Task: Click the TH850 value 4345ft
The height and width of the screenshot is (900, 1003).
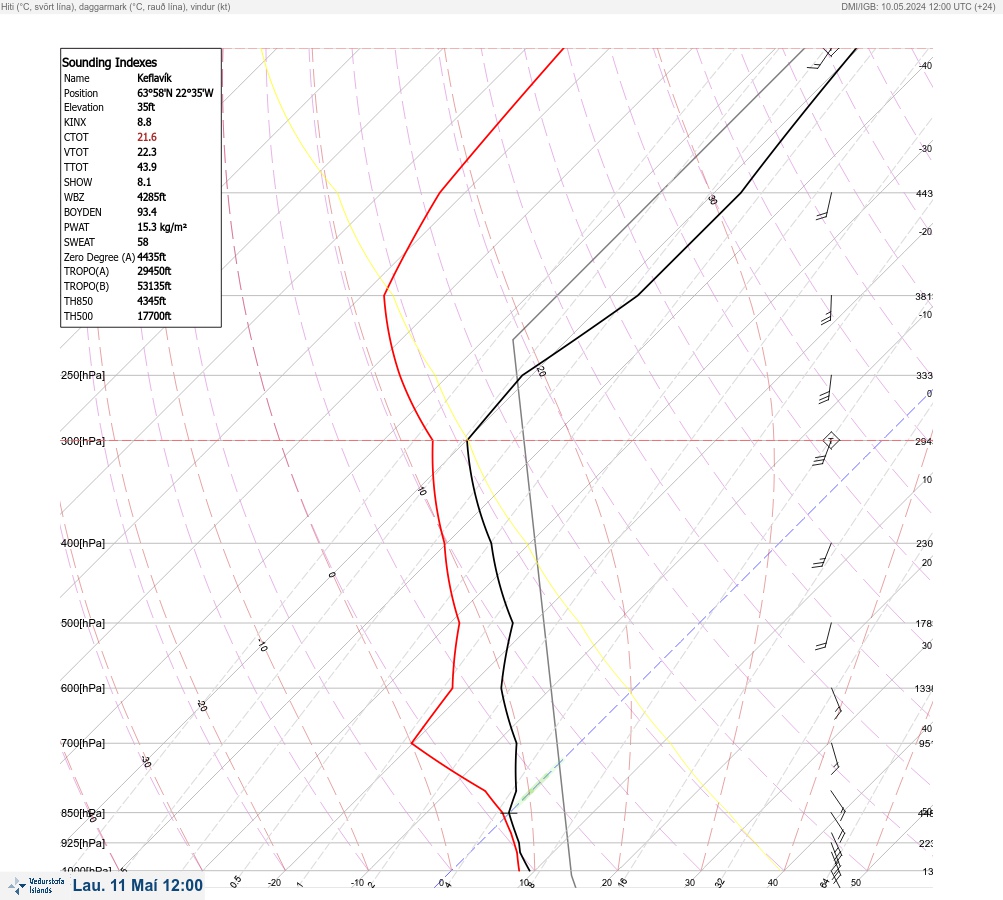Action: tap(152, 301)
